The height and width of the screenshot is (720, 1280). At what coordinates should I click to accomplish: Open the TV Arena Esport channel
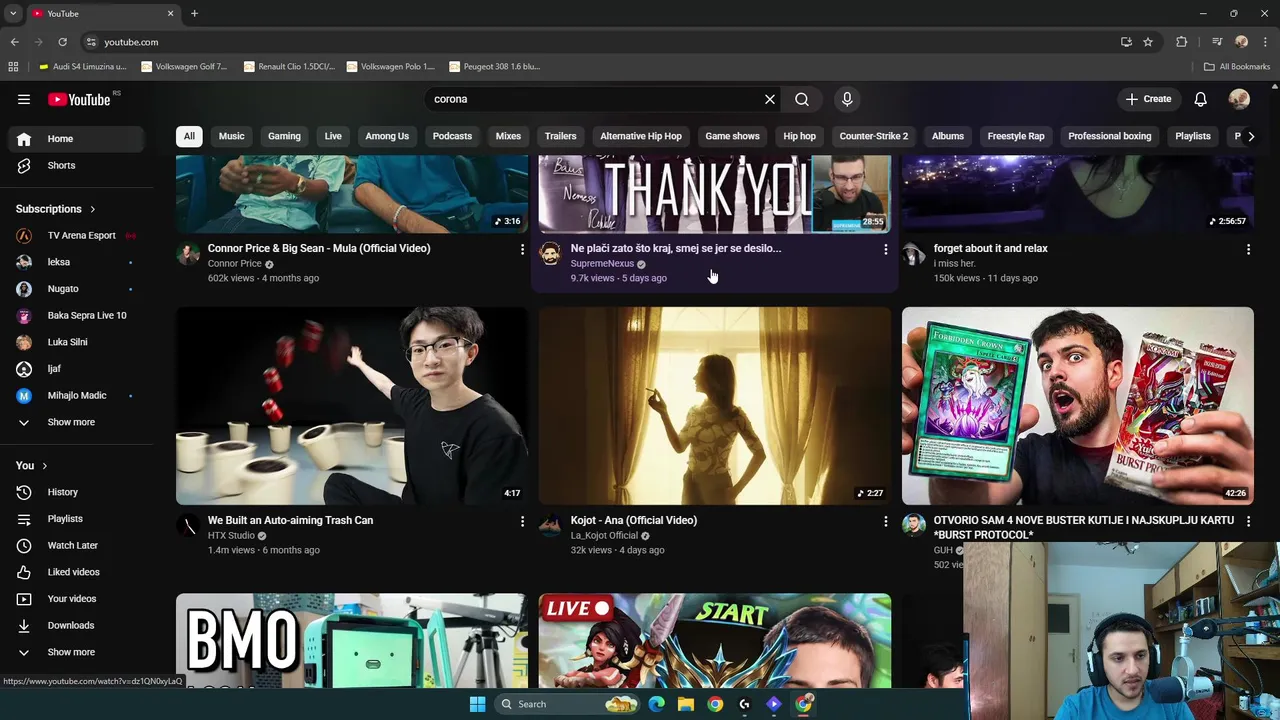(77, 235)
